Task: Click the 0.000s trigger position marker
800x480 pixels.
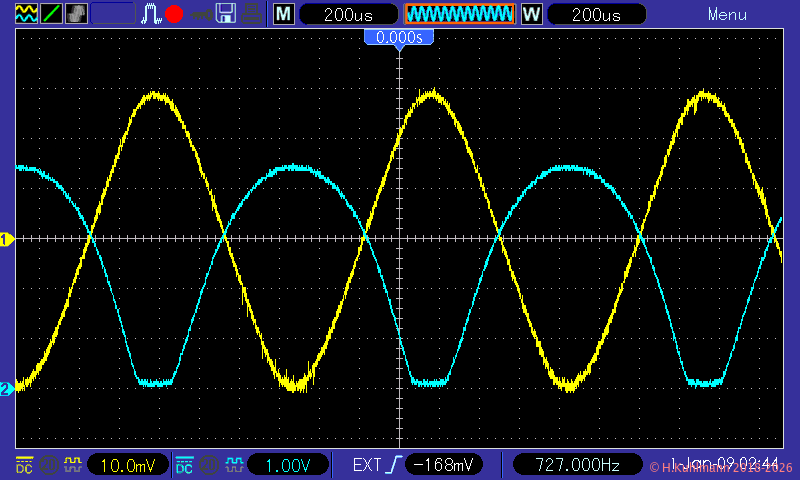Action: coord(400,37)
